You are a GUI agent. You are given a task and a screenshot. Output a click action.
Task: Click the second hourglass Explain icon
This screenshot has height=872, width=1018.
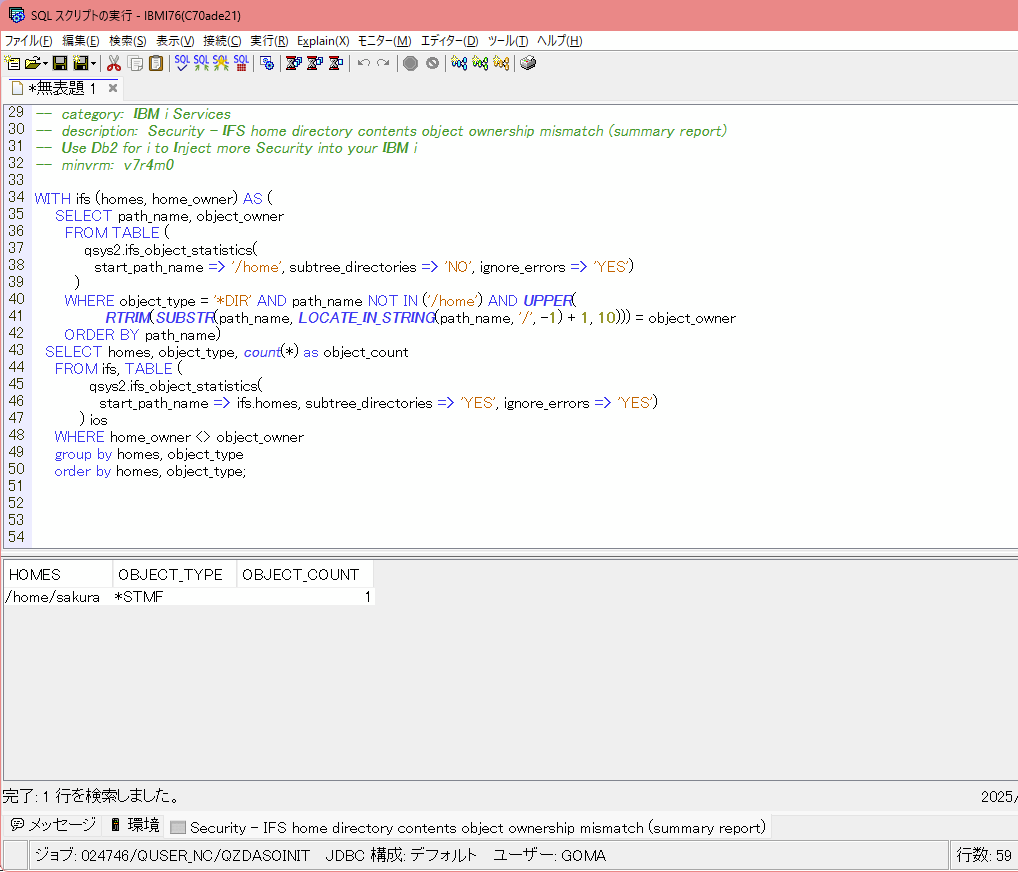pyautogui.click(x=315, y=63)
